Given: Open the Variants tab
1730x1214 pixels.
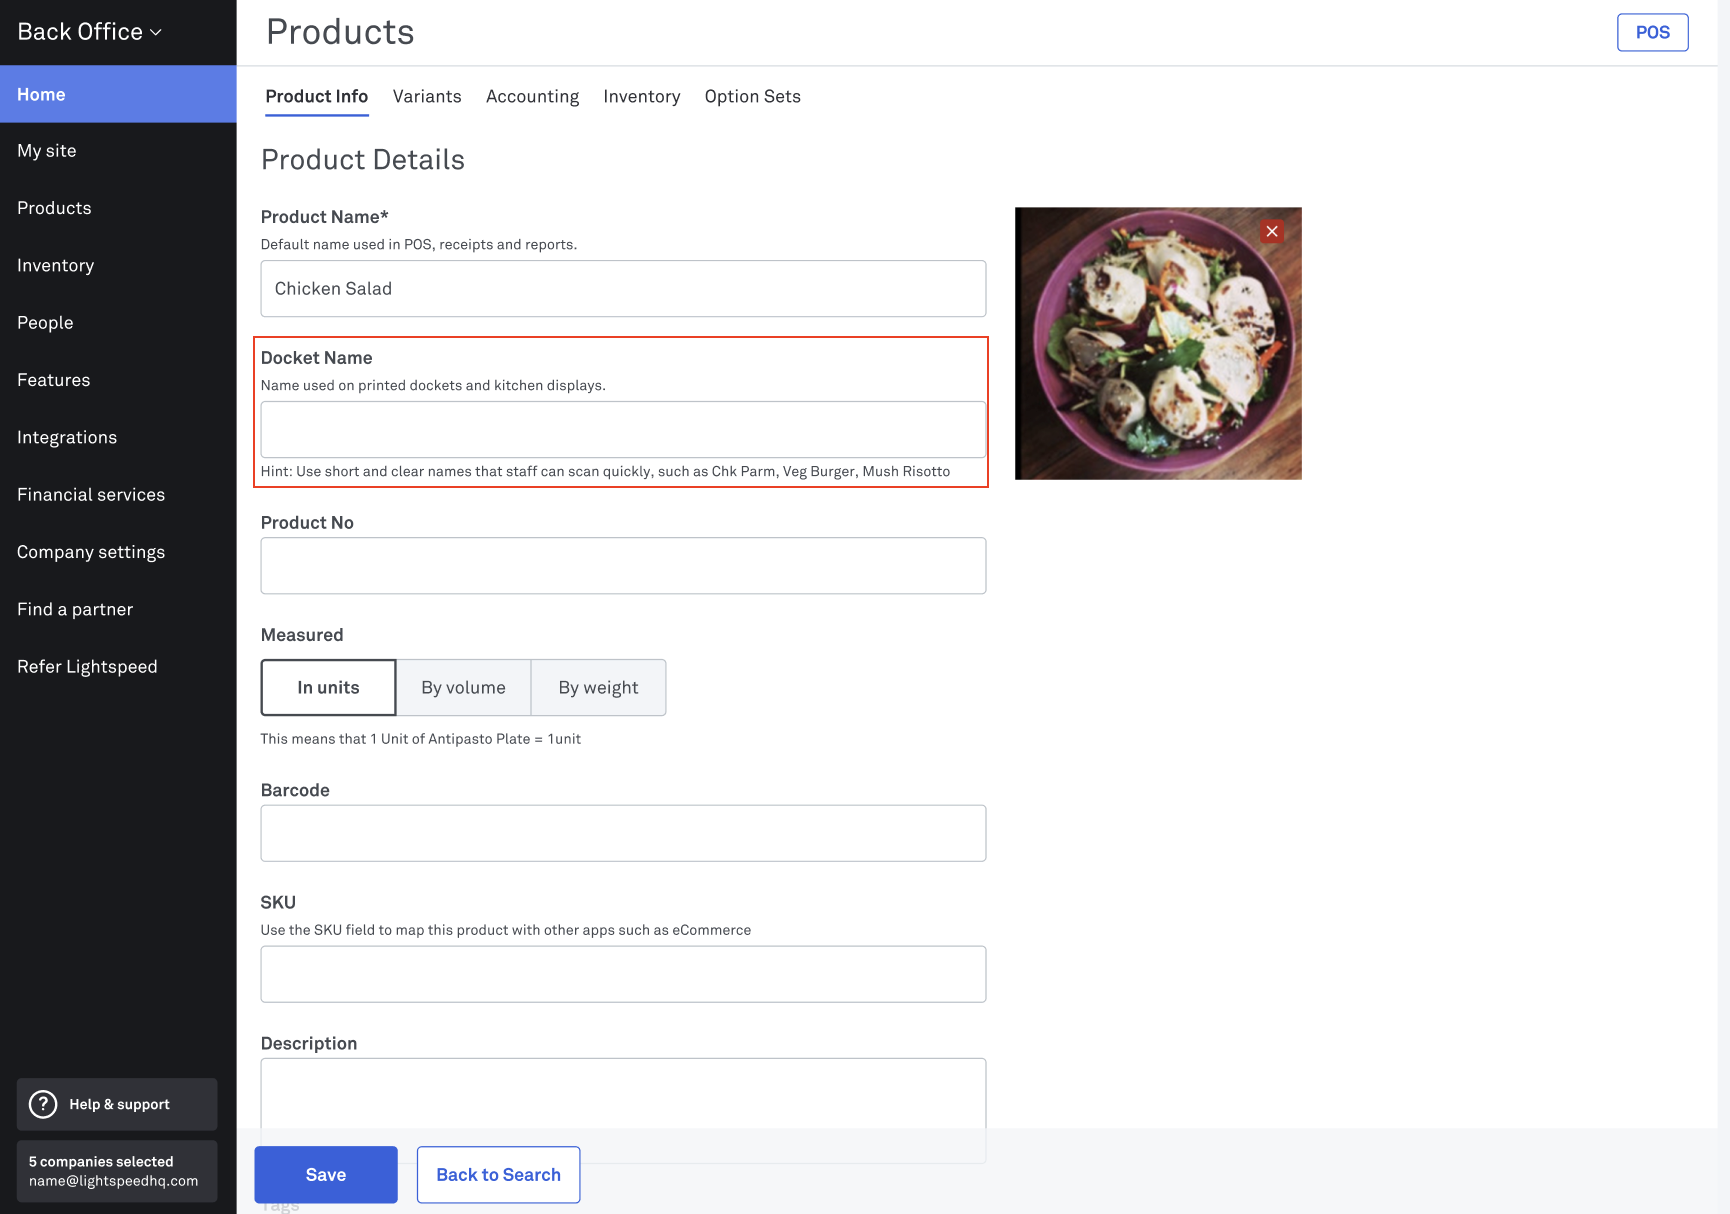Looking at the screenshot, I should click(x=427, y=97).
